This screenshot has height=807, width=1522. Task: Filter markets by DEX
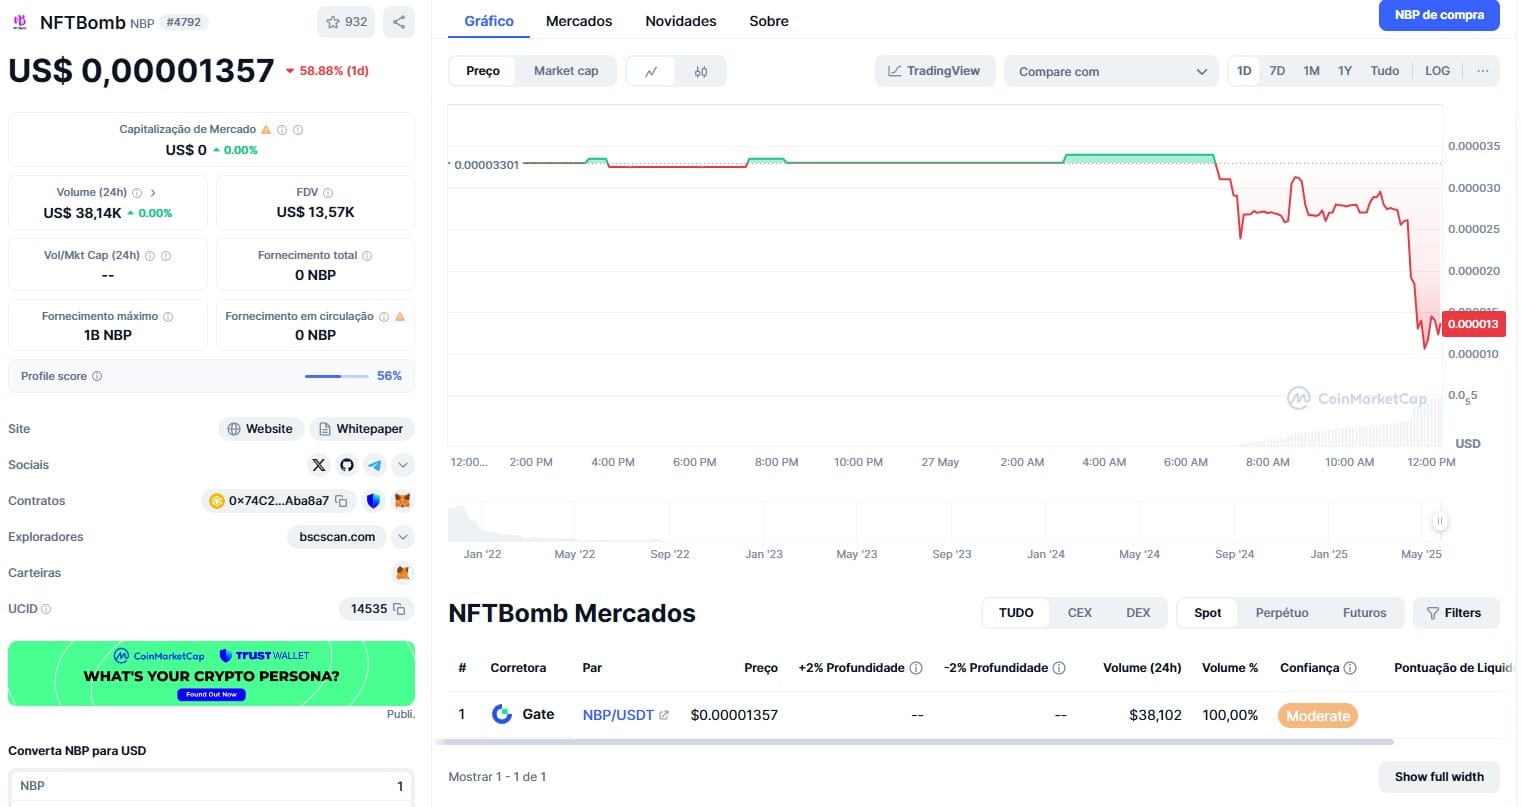pos(1138,613)
